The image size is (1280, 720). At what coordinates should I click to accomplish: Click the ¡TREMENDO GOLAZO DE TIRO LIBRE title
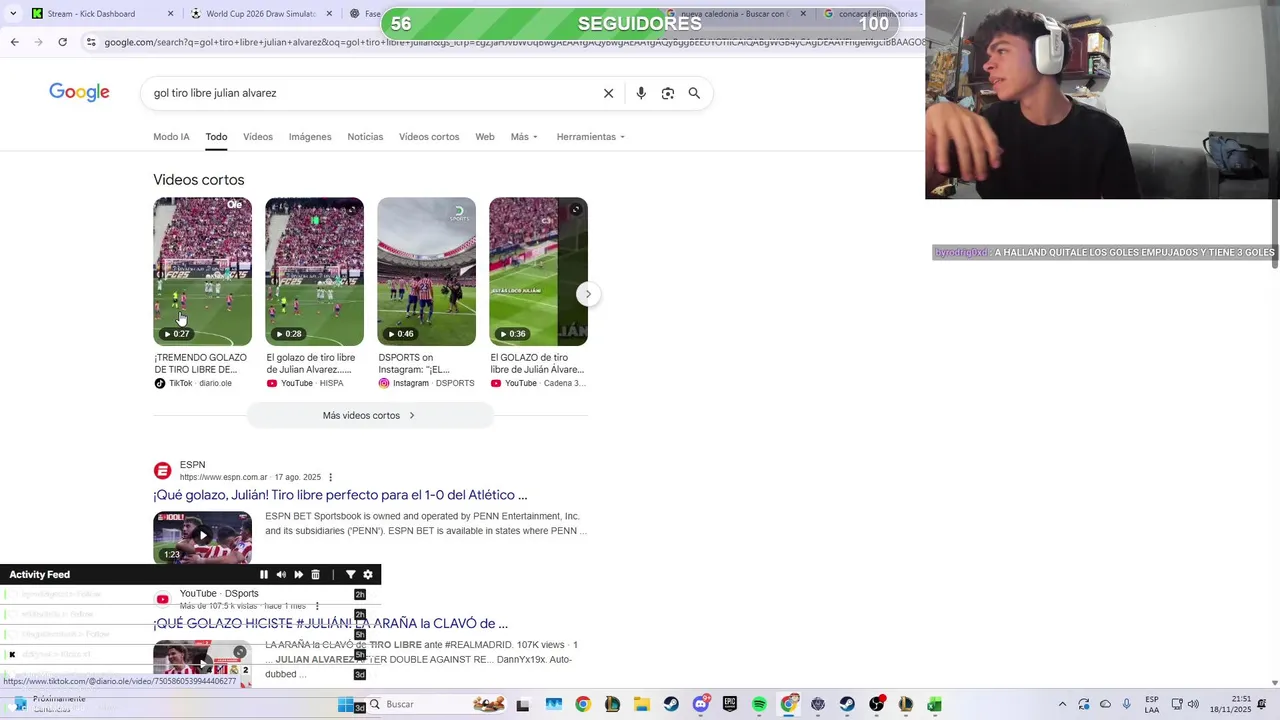coord(200,363)
